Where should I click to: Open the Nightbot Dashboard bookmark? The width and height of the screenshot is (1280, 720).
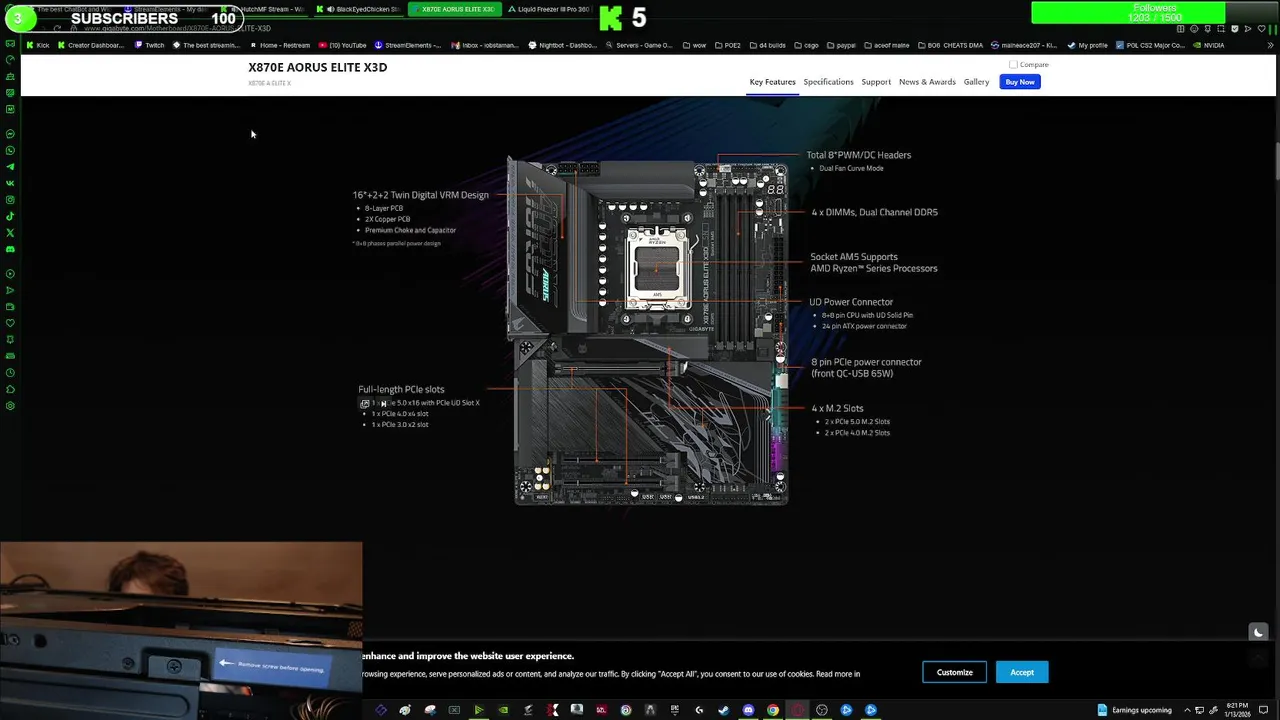[x=562, y=45]
